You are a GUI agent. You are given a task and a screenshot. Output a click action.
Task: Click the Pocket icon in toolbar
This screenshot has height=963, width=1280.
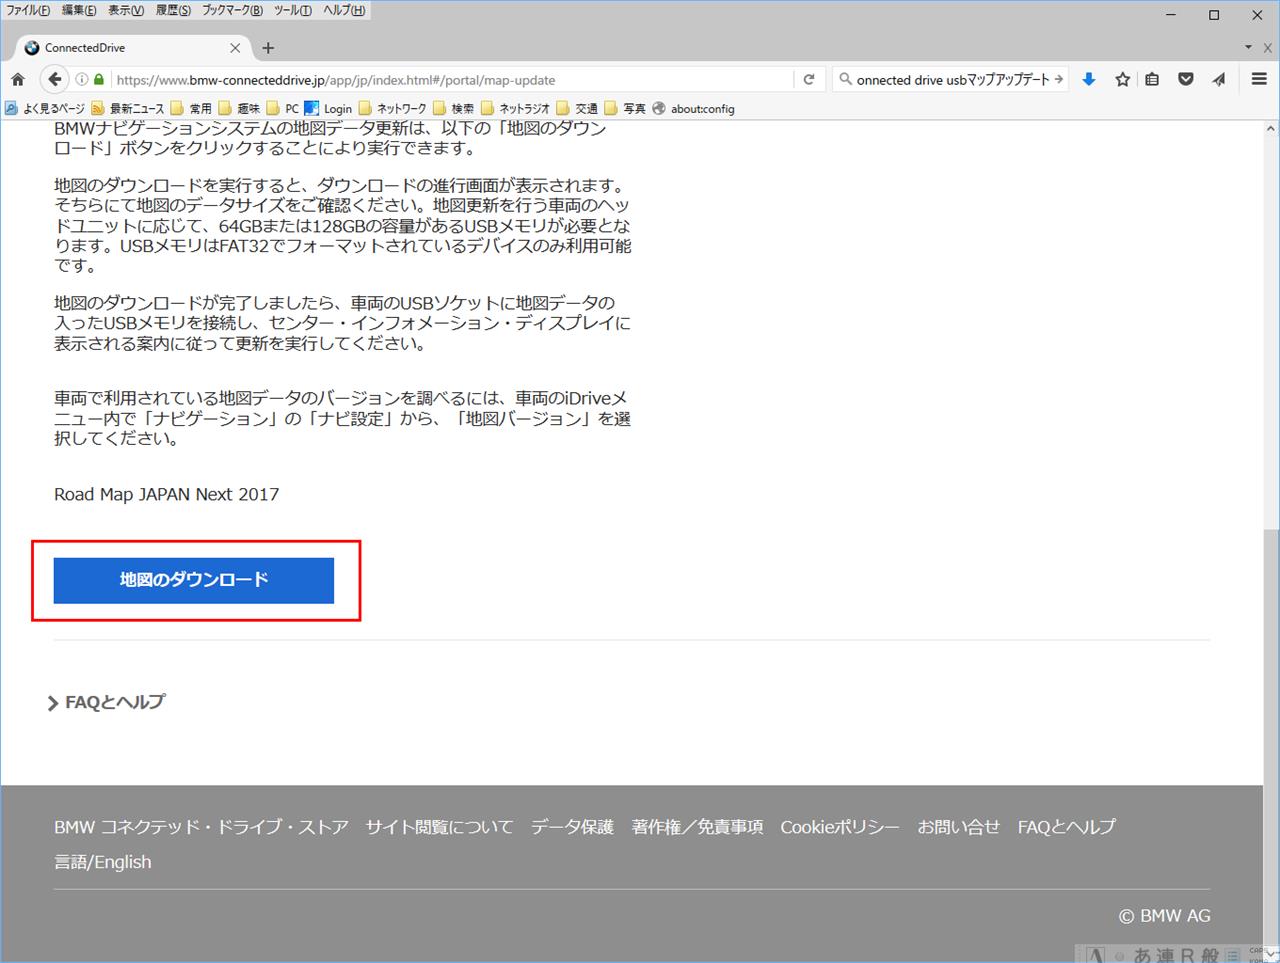pyautogui.click(x=1186, y=79)
